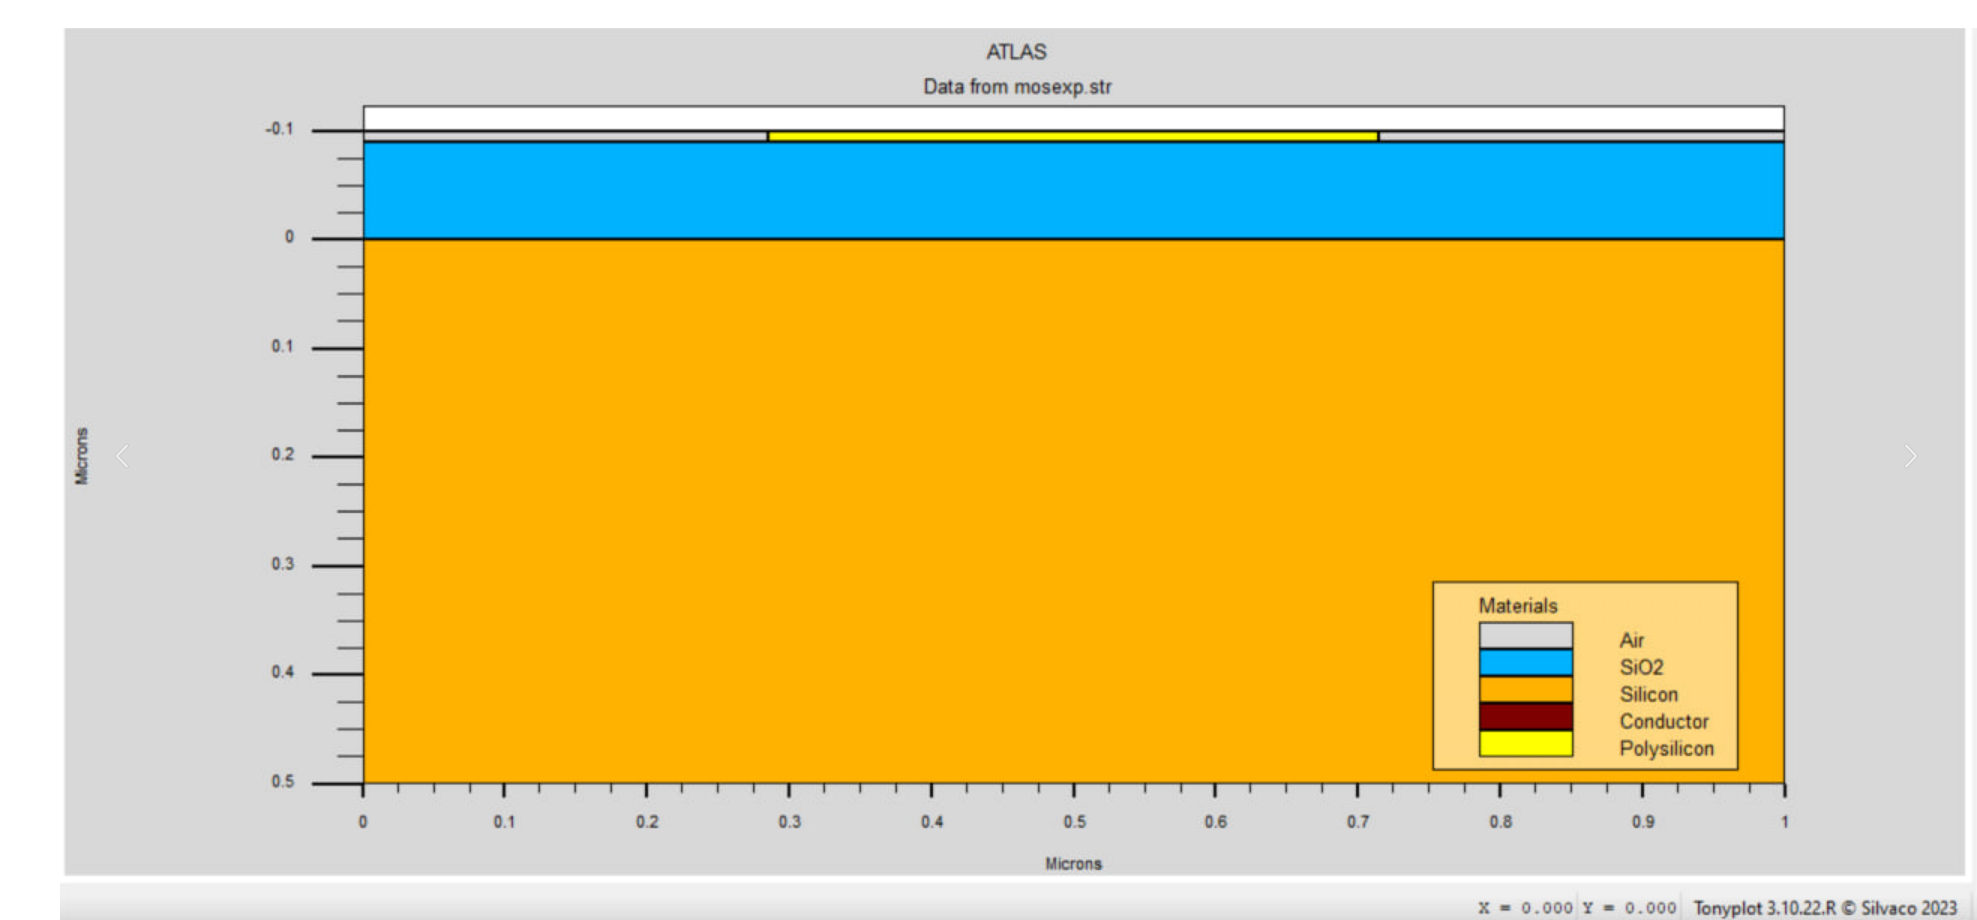Viewport: 1977px width, 920px height.
Task: Select the Air color swatch in legend
Action: point(1524,634)
